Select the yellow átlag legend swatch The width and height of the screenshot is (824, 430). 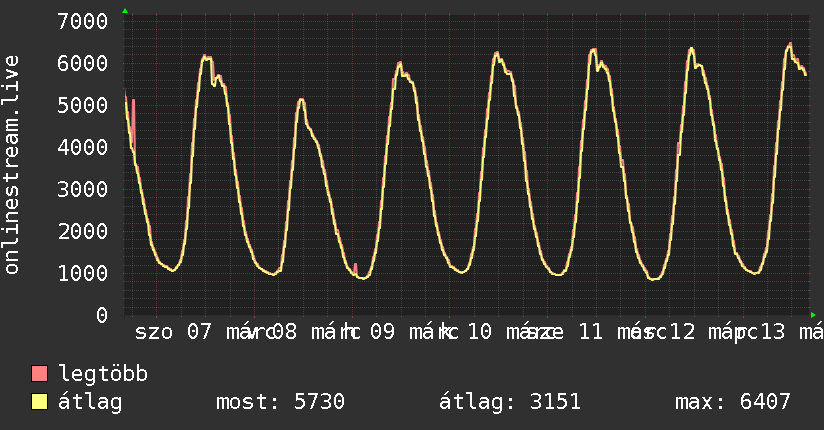pos(40,403)
